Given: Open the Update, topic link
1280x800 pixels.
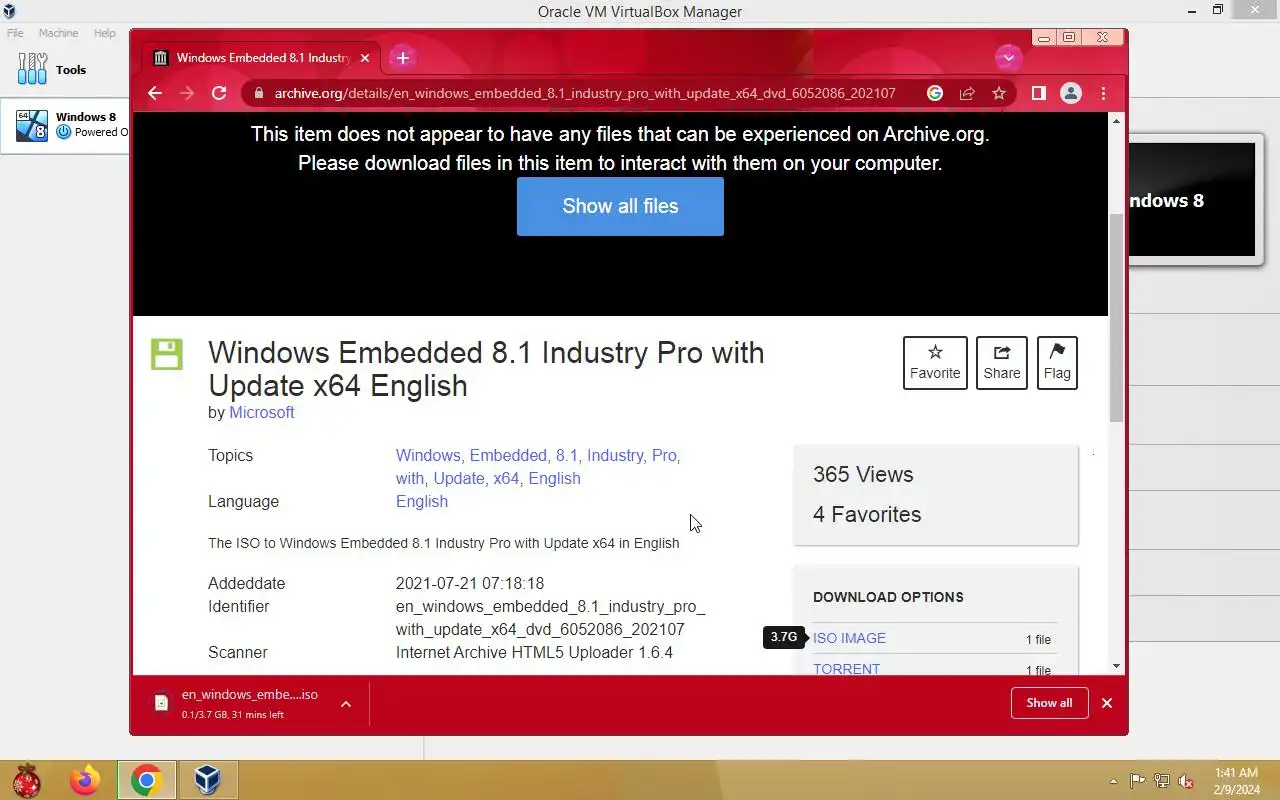Looking at the screenshot, I should click(x=460, y=478).
